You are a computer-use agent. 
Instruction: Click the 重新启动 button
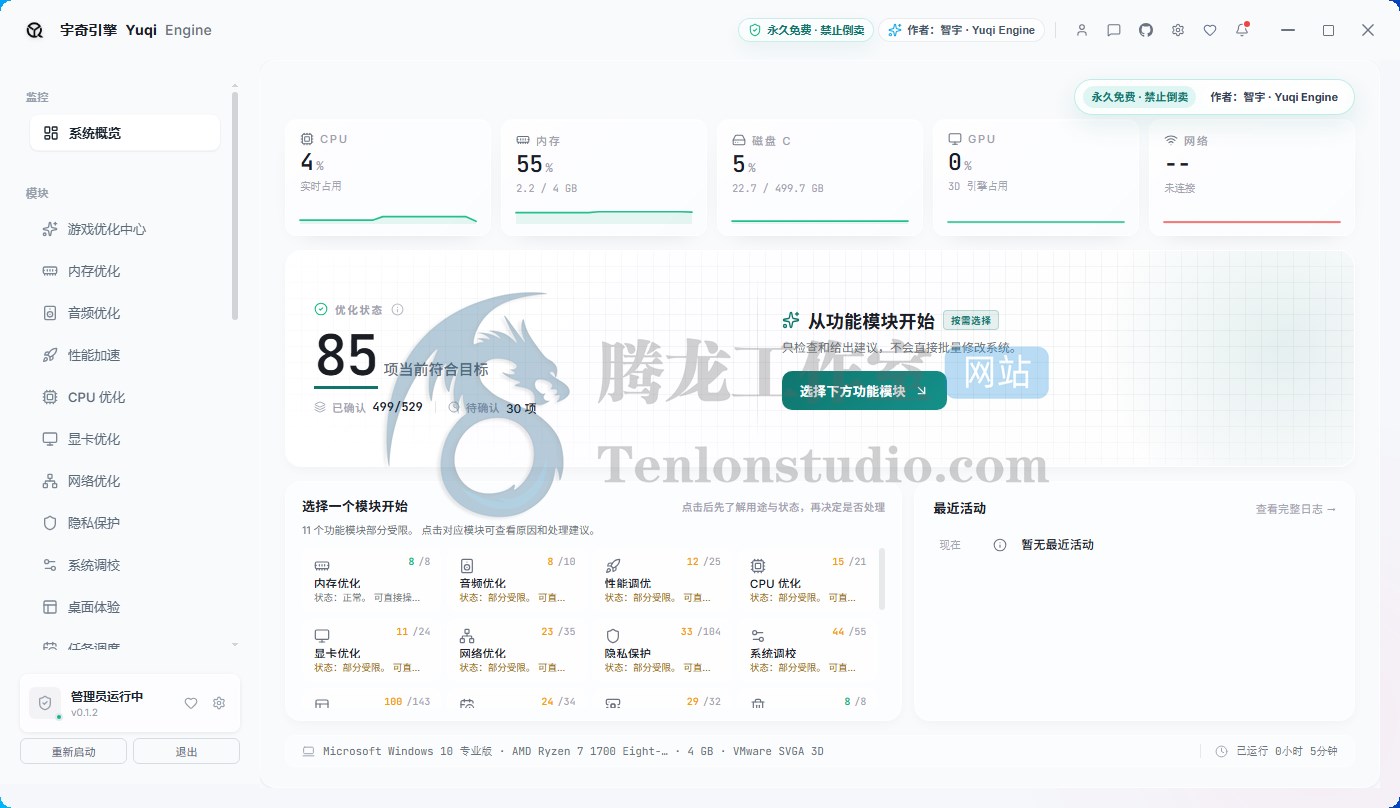(73, 751)
